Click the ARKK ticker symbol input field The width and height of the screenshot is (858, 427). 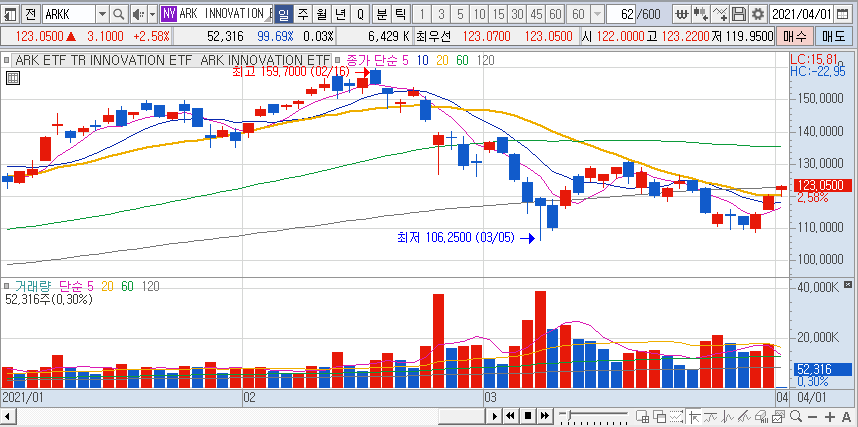point(69,14)
